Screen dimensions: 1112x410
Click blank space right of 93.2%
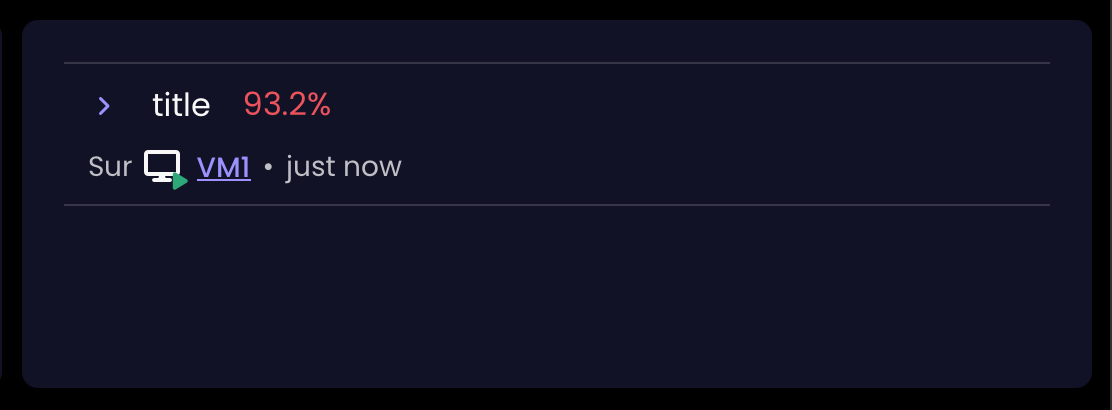point(688,106)
